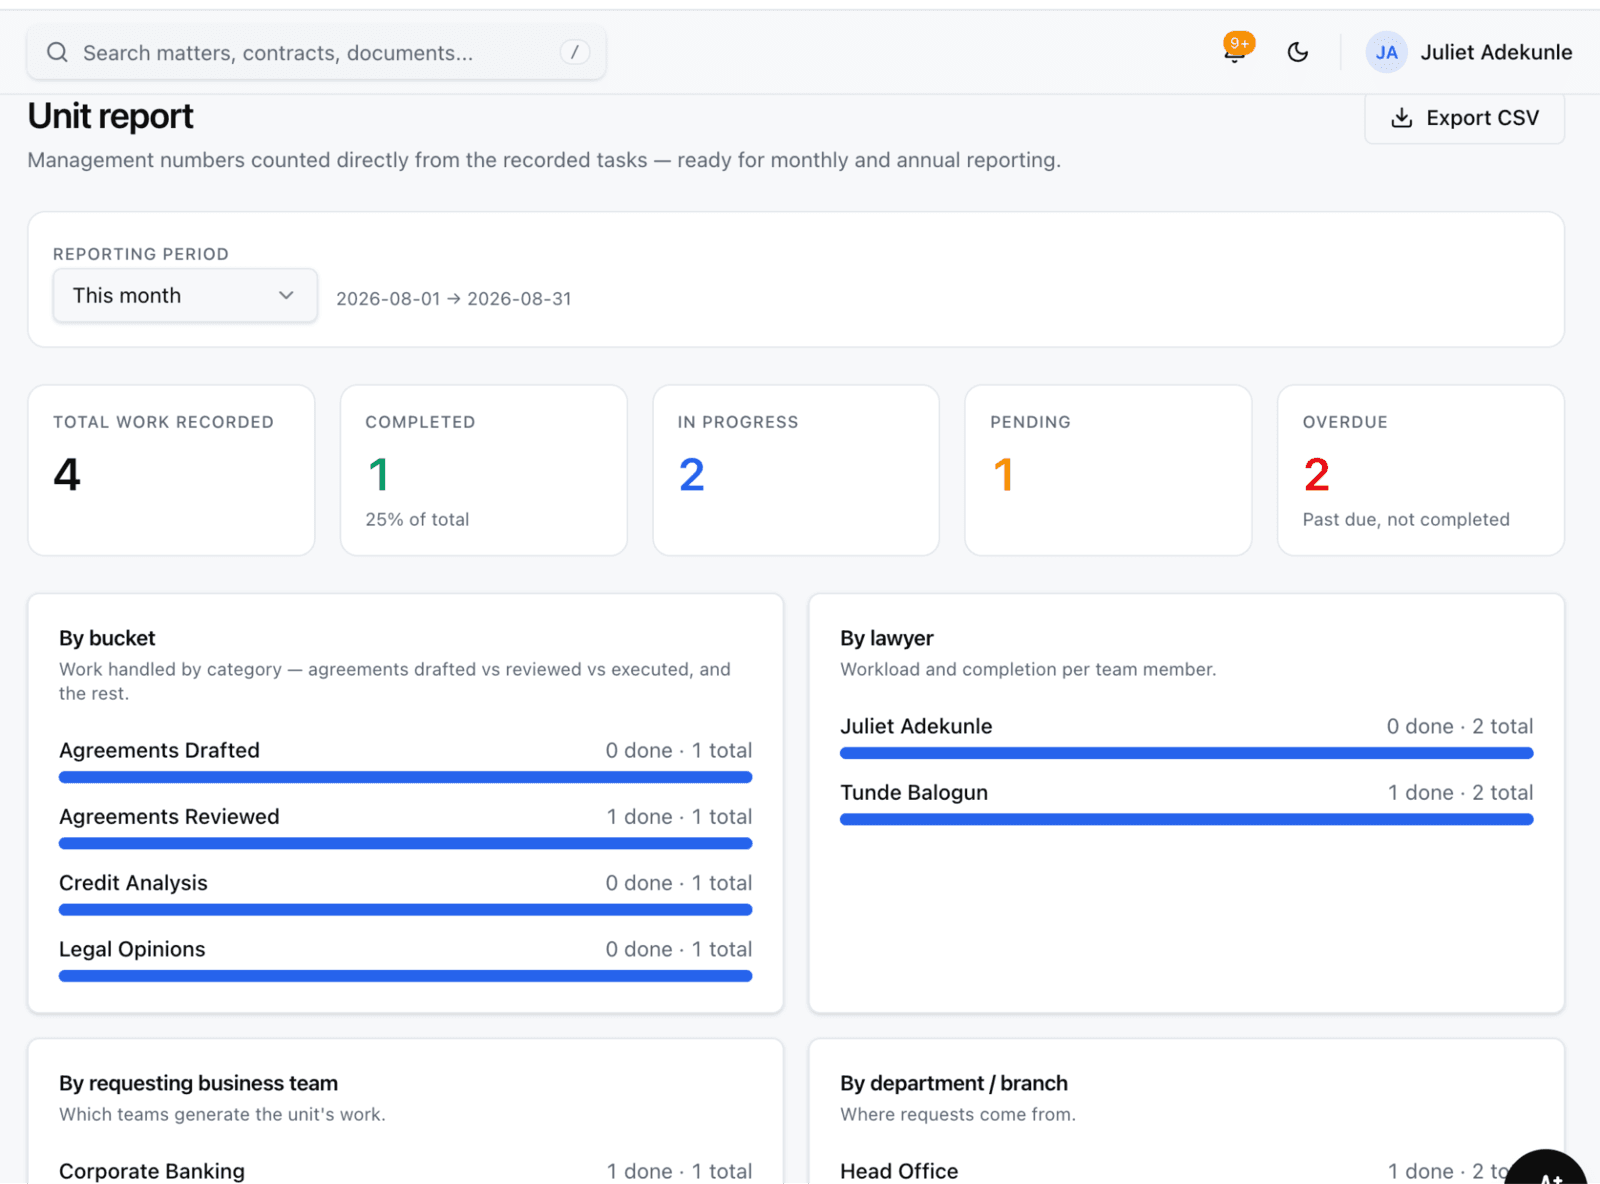Screen dimensions: 1600x1184
Task: Click the Legal Opinions progress bar
Action: (405, 976)
